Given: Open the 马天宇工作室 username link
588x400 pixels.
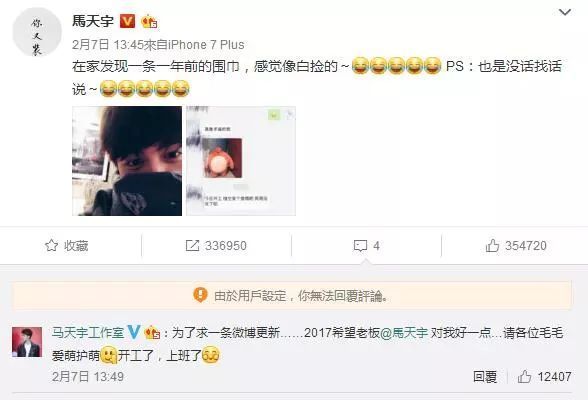Looking at the screenshot, I should [88, 333].
